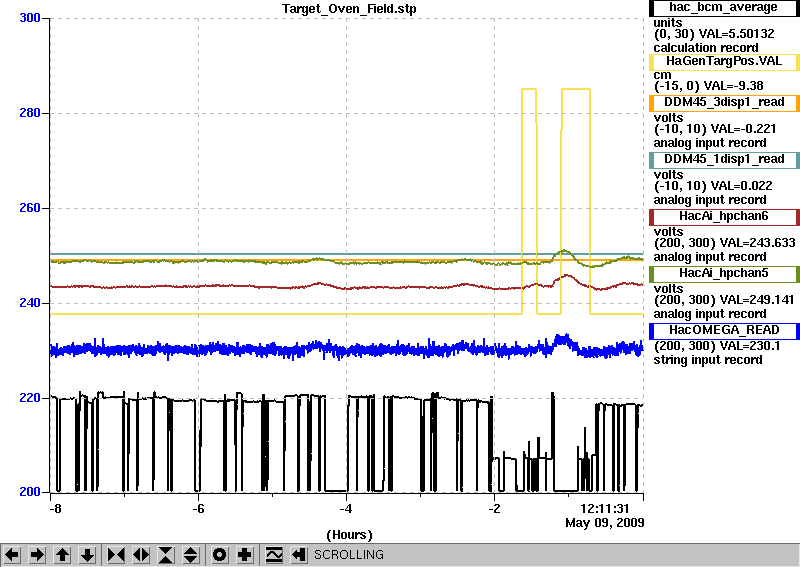Click the SCROLLING status text

point(348,555)
